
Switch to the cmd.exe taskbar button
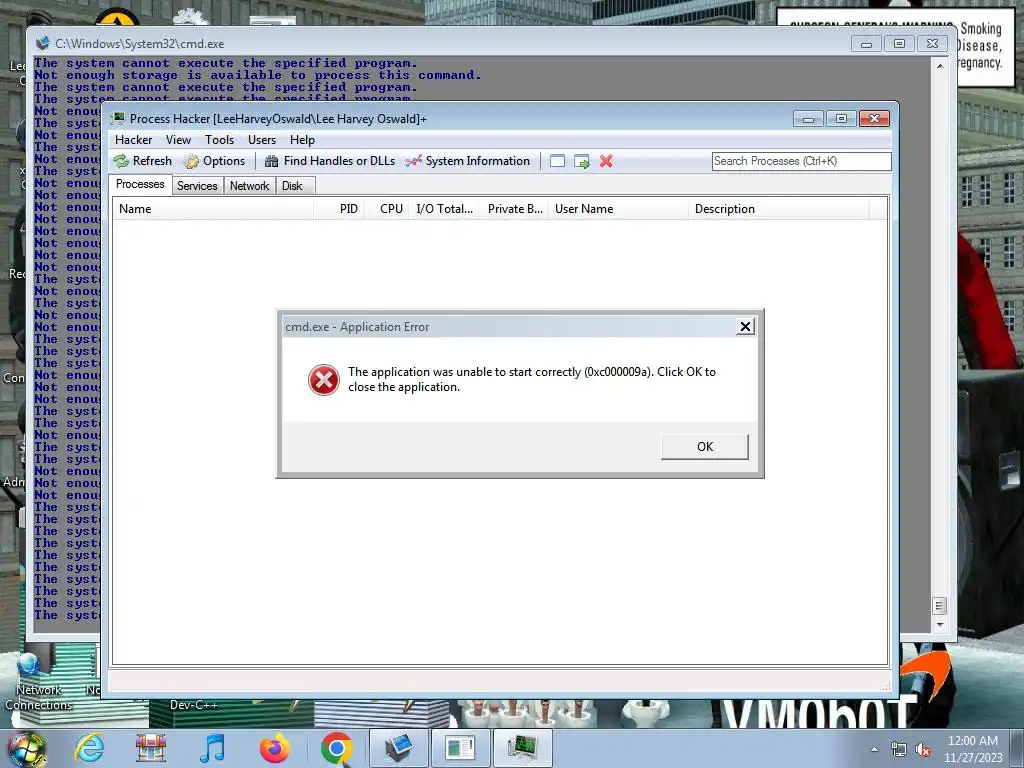pyautogui.click(x=398, y=748)
